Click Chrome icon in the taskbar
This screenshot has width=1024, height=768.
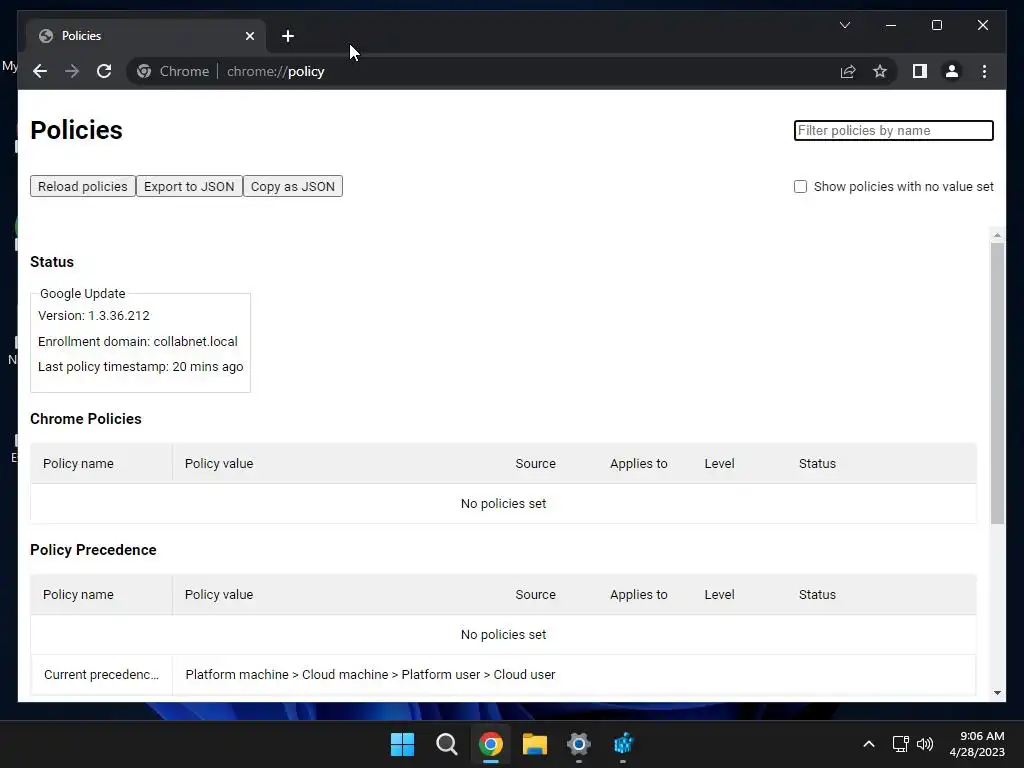490,744
